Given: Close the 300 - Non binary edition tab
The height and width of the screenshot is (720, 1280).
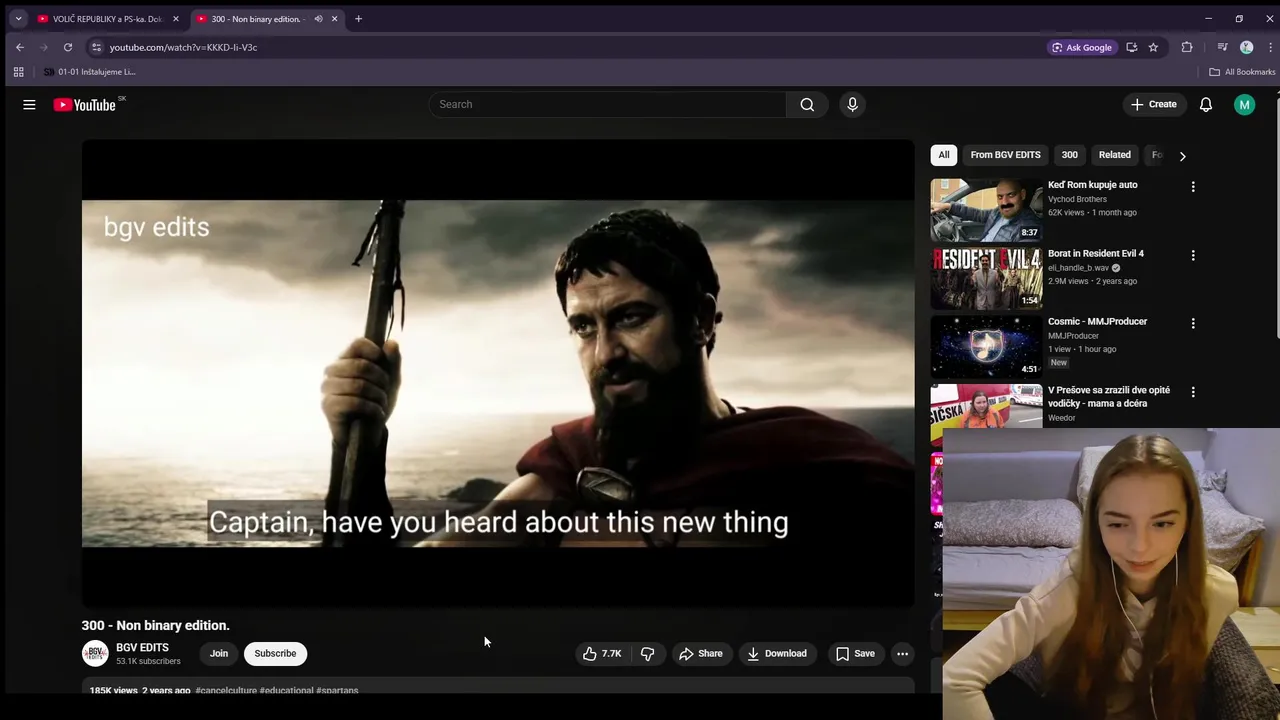Looking at the screenshot, I should click(x=334, y=18).
